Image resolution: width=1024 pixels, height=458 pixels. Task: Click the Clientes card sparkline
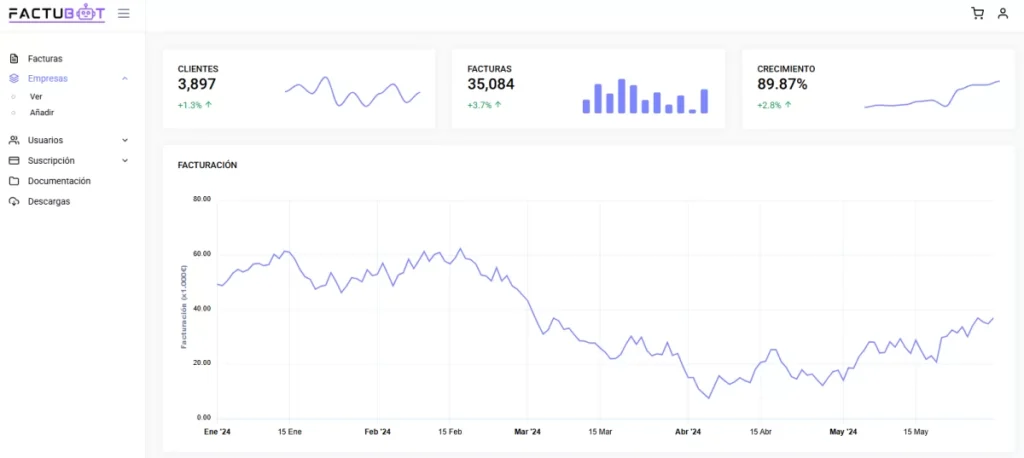pyautogui.click(x=352, y=92)
